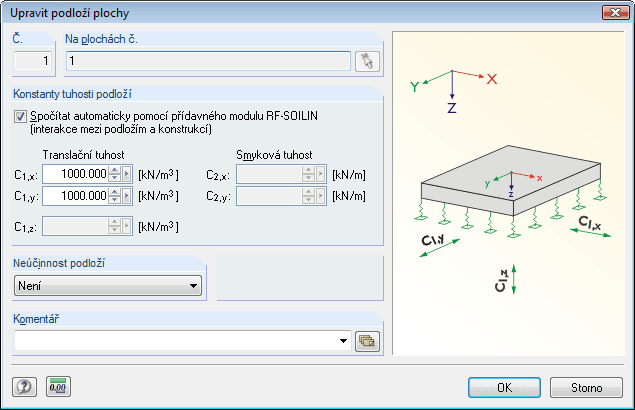Open the units and decimal places icon
The height and width of the screenshot is (410, 635).
click(58, 387)
